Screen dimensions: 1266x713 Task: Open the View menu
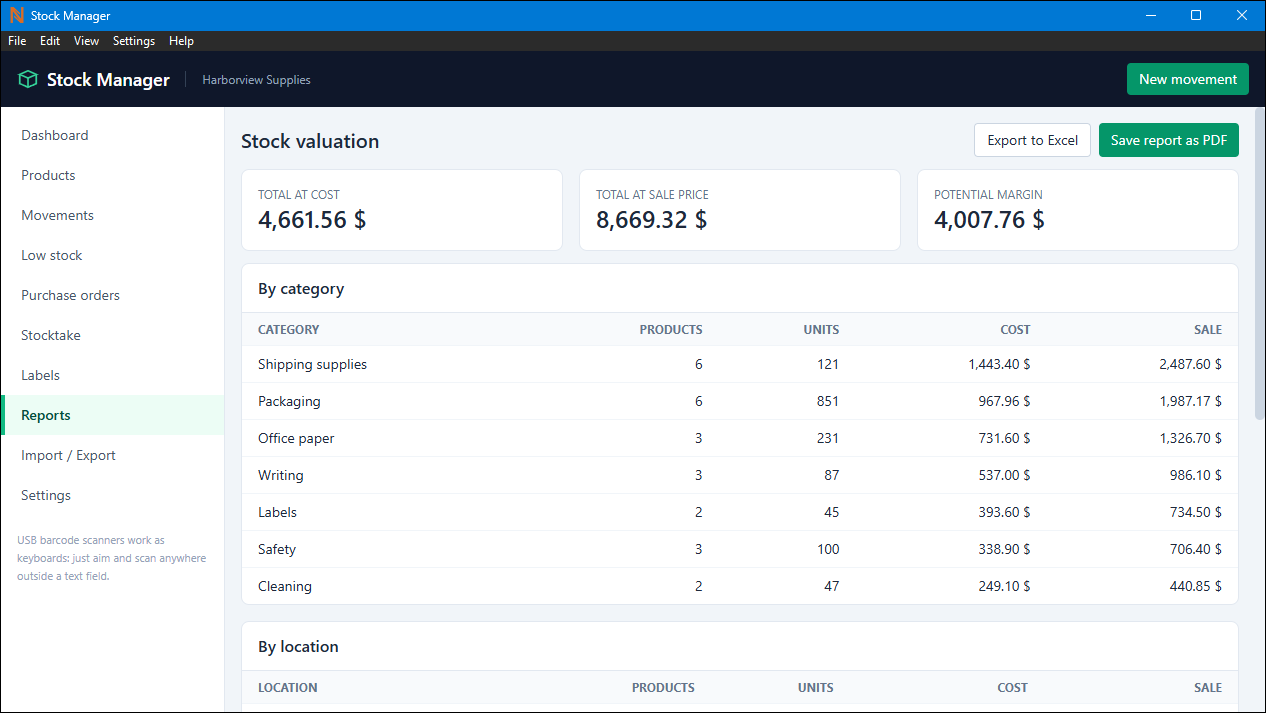[86, 41]
